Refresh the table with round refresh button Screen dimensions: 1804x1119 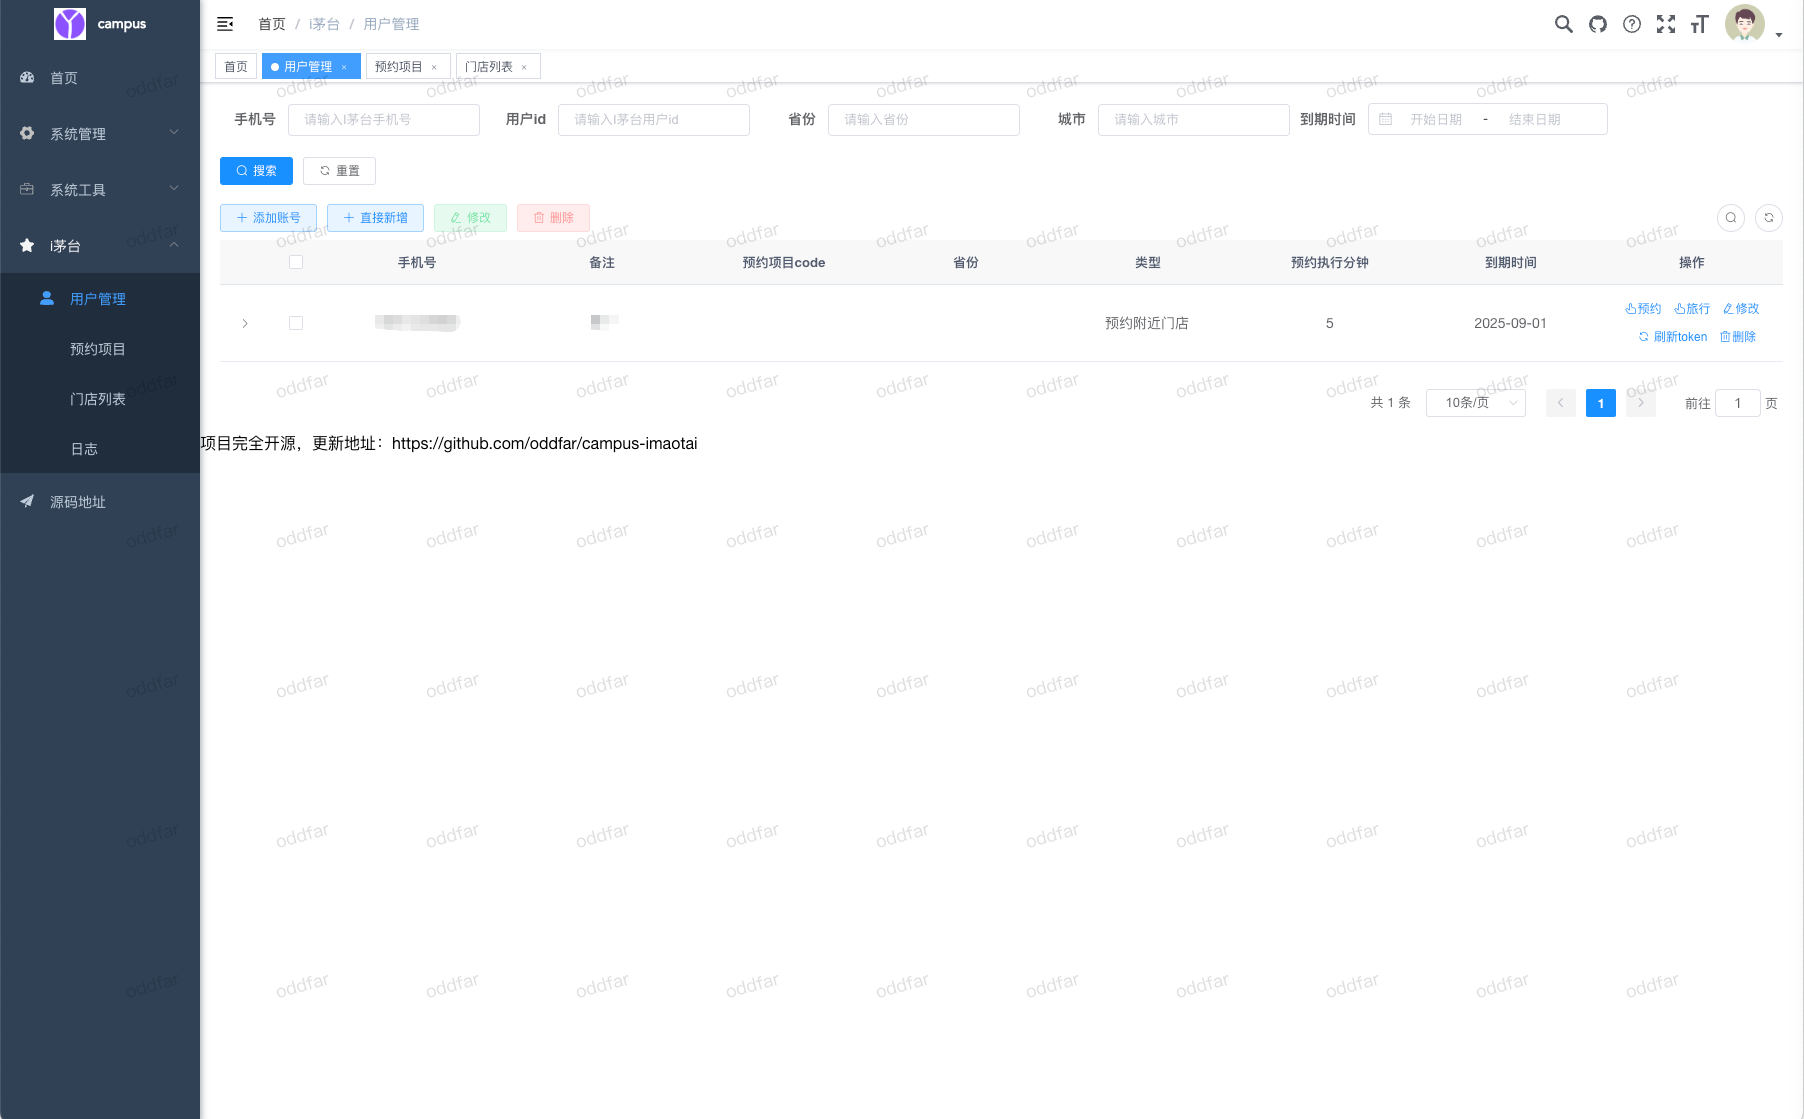tap(1769, 218)
